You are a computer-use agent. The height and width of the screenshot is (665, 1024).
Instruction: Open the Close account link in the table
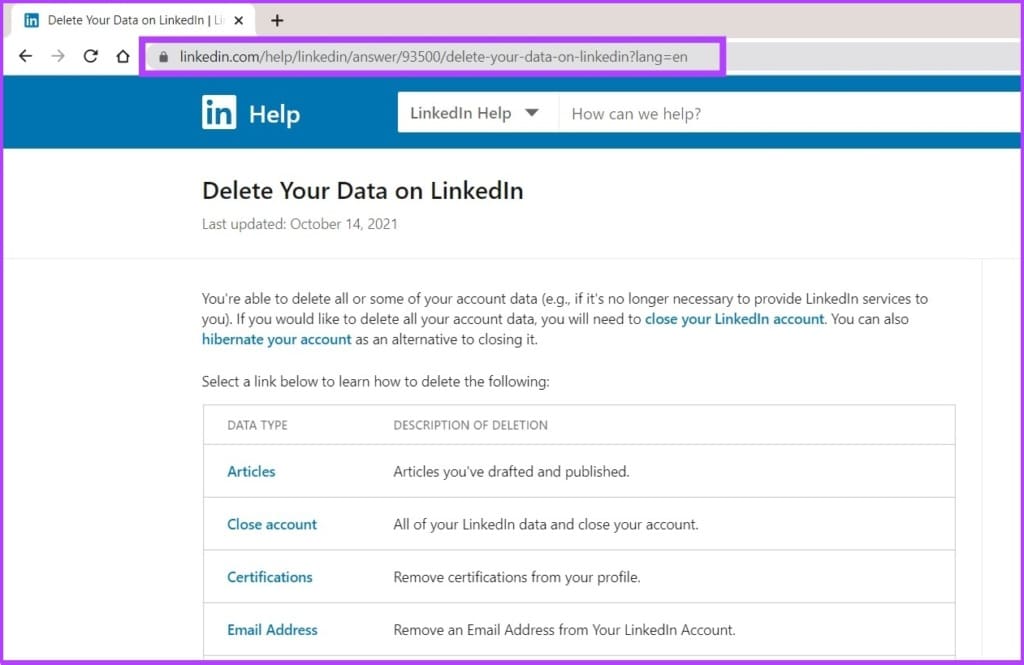coord(272,524)
